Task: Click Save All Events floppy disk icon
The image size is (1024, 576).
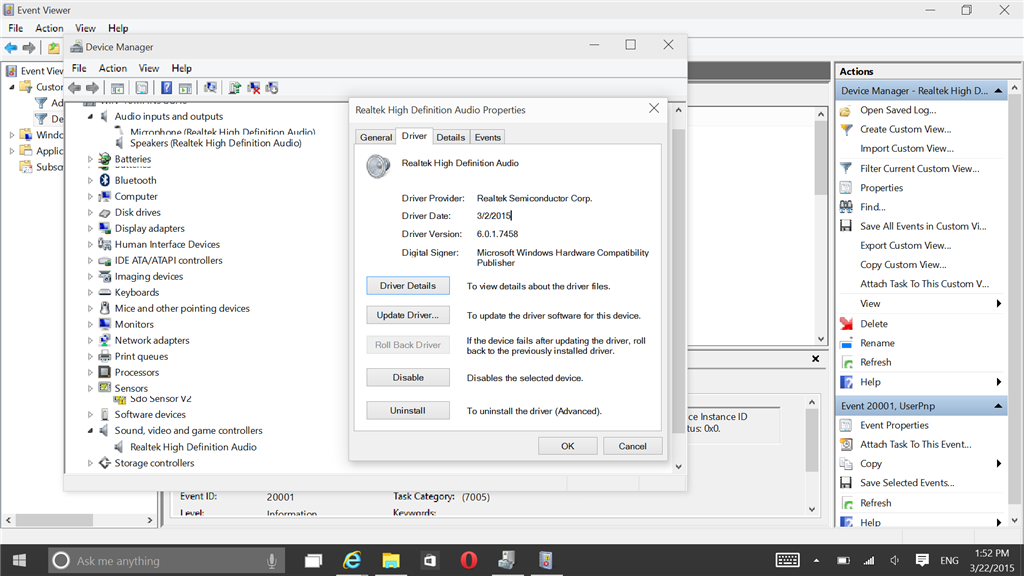Action: [x=846, y=226]
